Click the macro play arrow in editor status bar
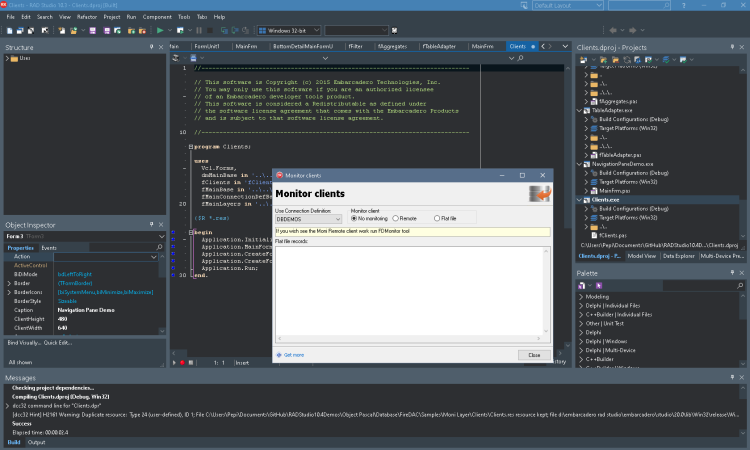 (x=174, y=362)
